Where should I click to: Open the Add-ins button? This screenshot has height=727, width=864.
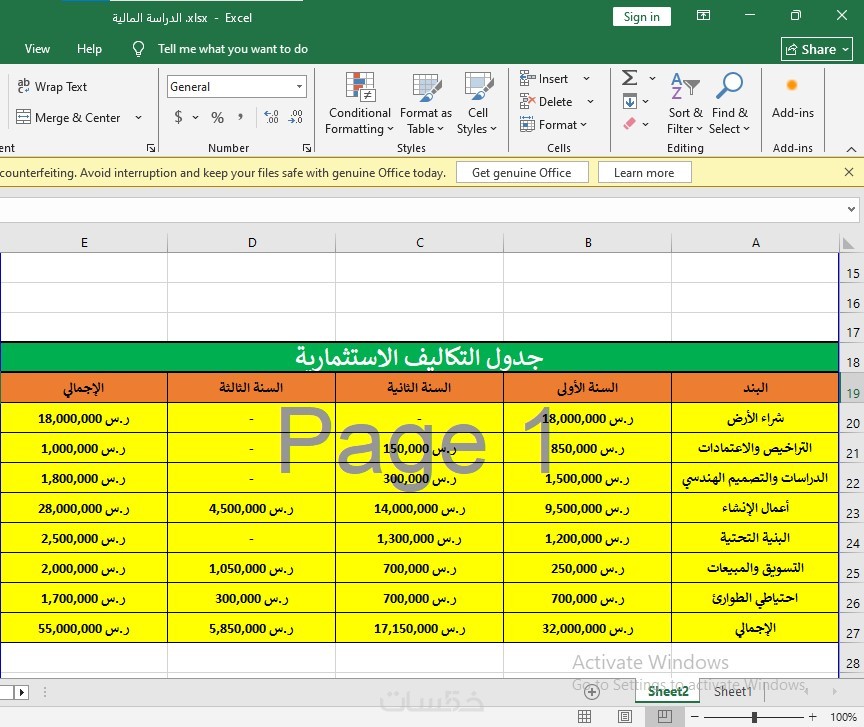tap(792, 97)
